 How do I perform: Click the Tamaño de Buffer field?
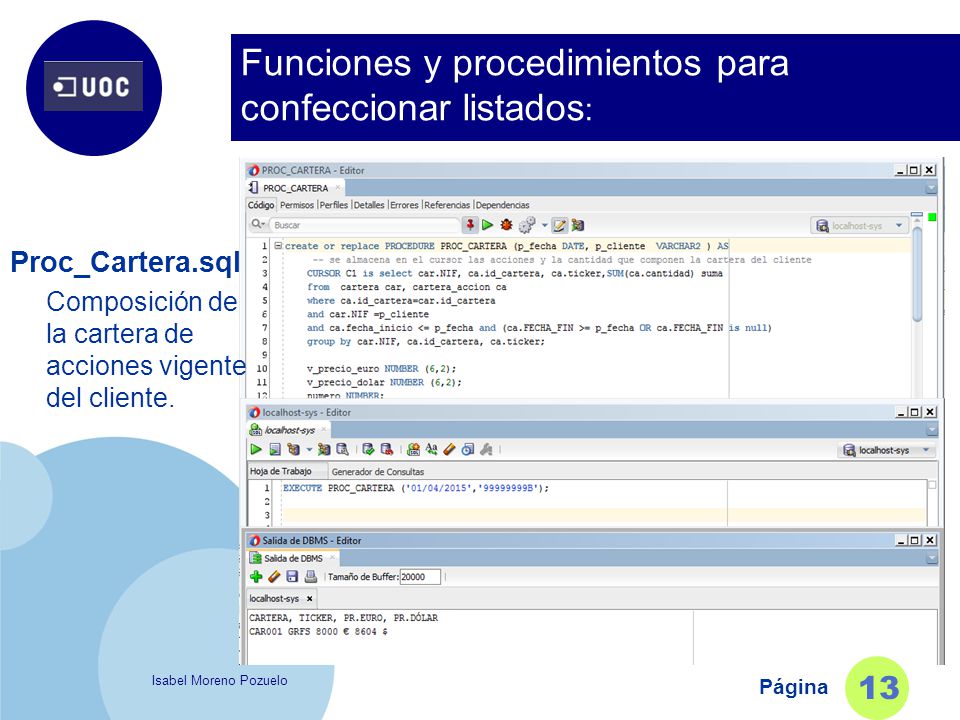tap(420, 577)
